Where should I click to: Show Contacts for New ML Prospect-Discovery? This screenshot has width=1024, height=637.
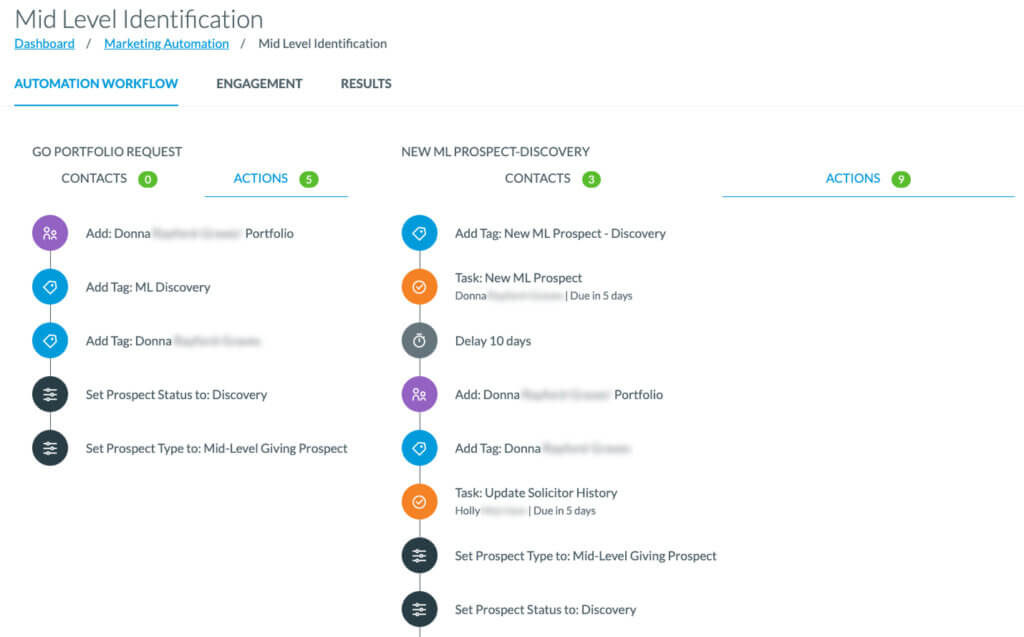pos(538,179)
